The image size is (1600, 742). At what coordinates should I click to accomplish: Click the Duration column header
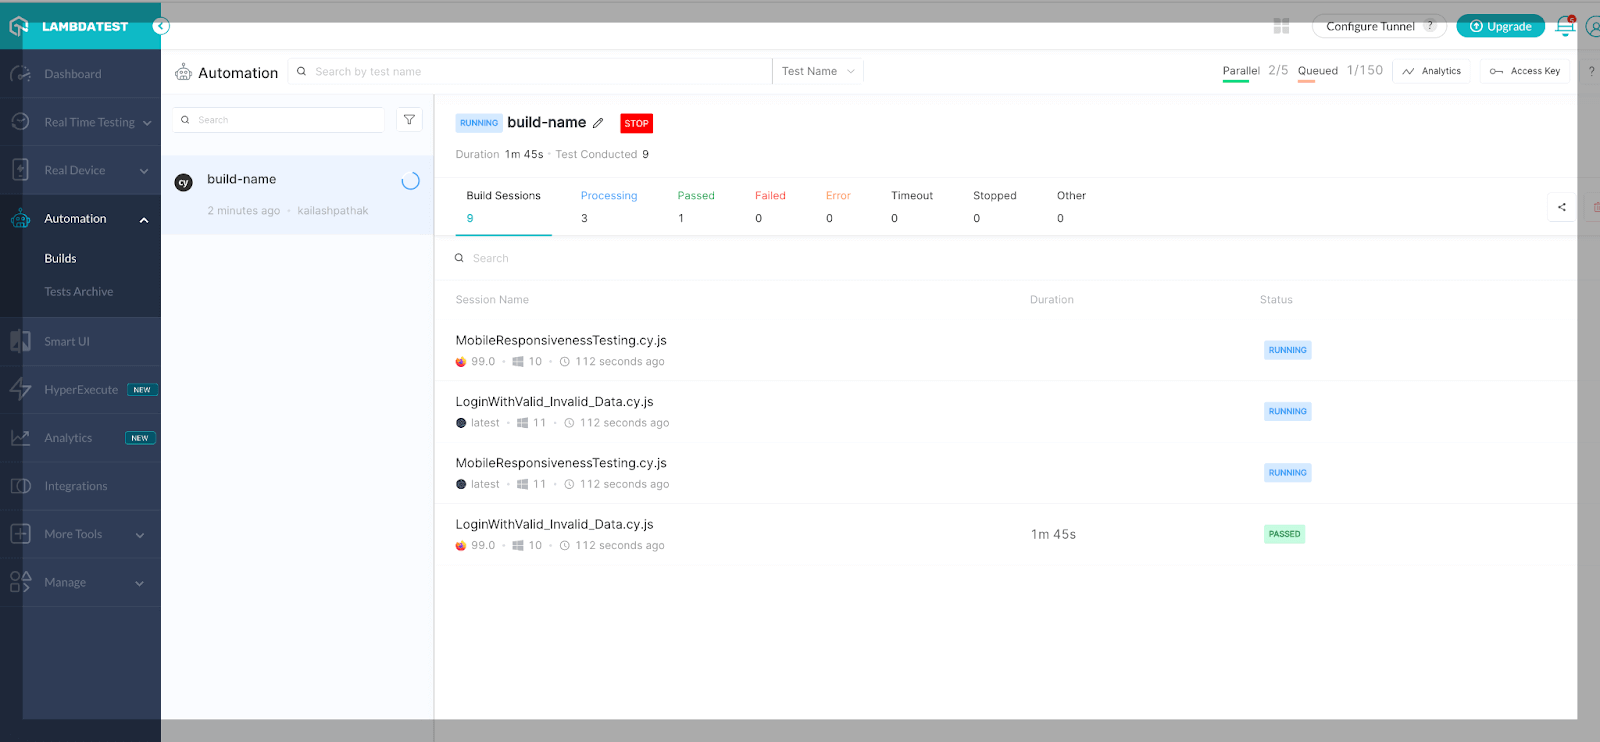click(x=1052, y=300)
